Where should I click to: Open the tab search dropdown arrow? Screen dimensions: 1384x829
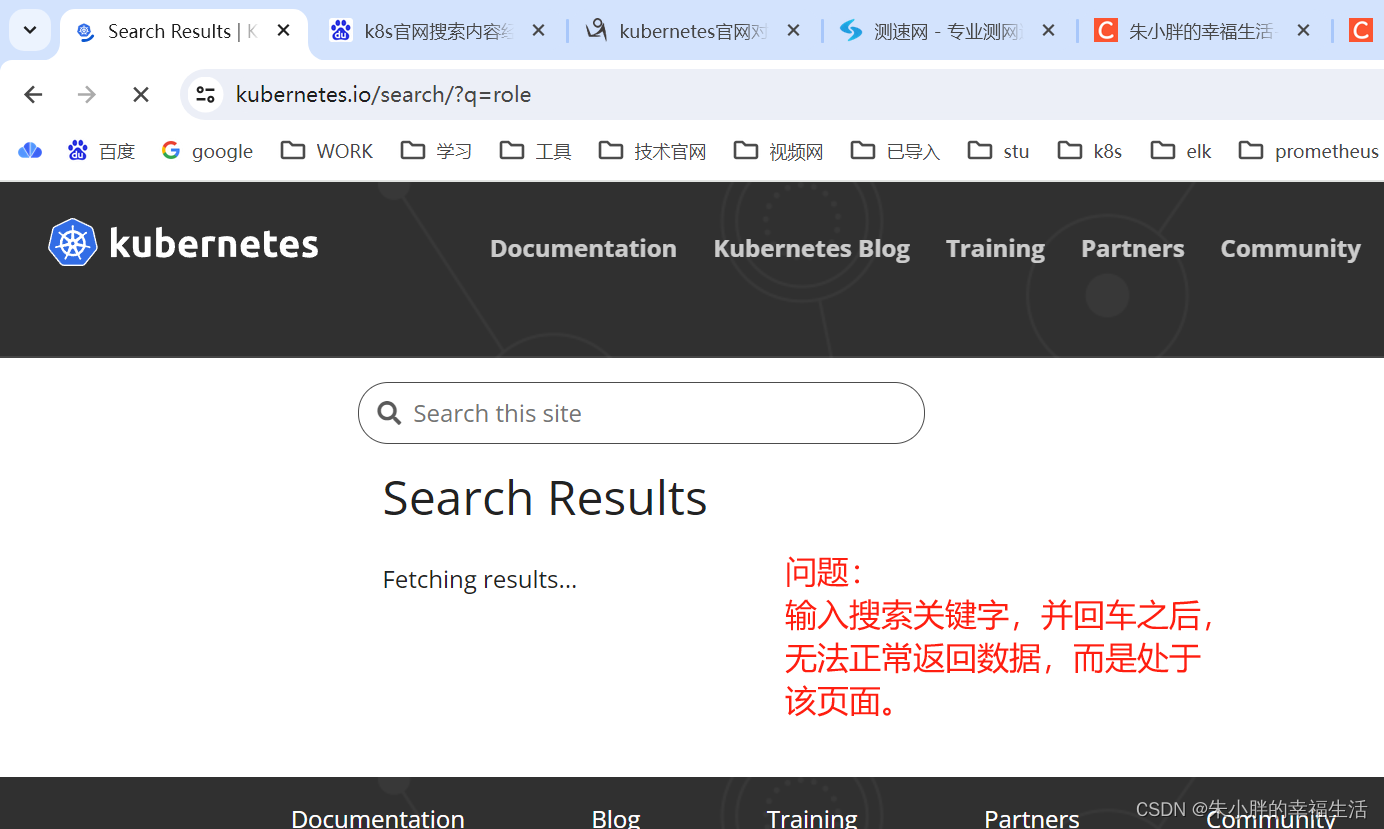(30, 30)
